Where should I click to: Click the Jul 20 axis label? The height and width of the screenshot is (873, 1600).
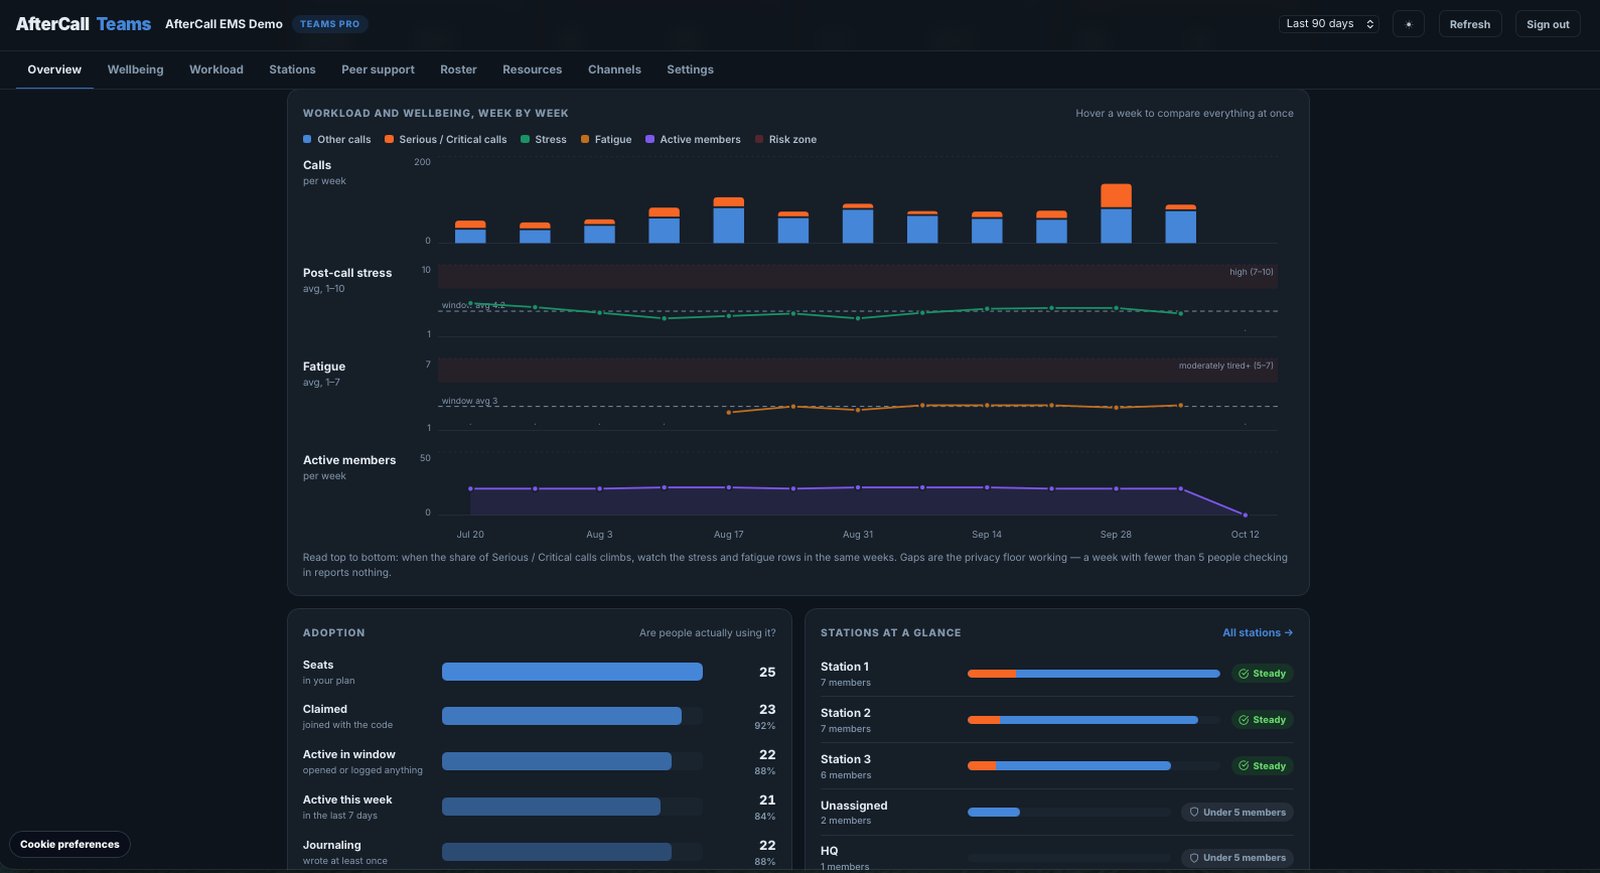[x=470, y=534]
